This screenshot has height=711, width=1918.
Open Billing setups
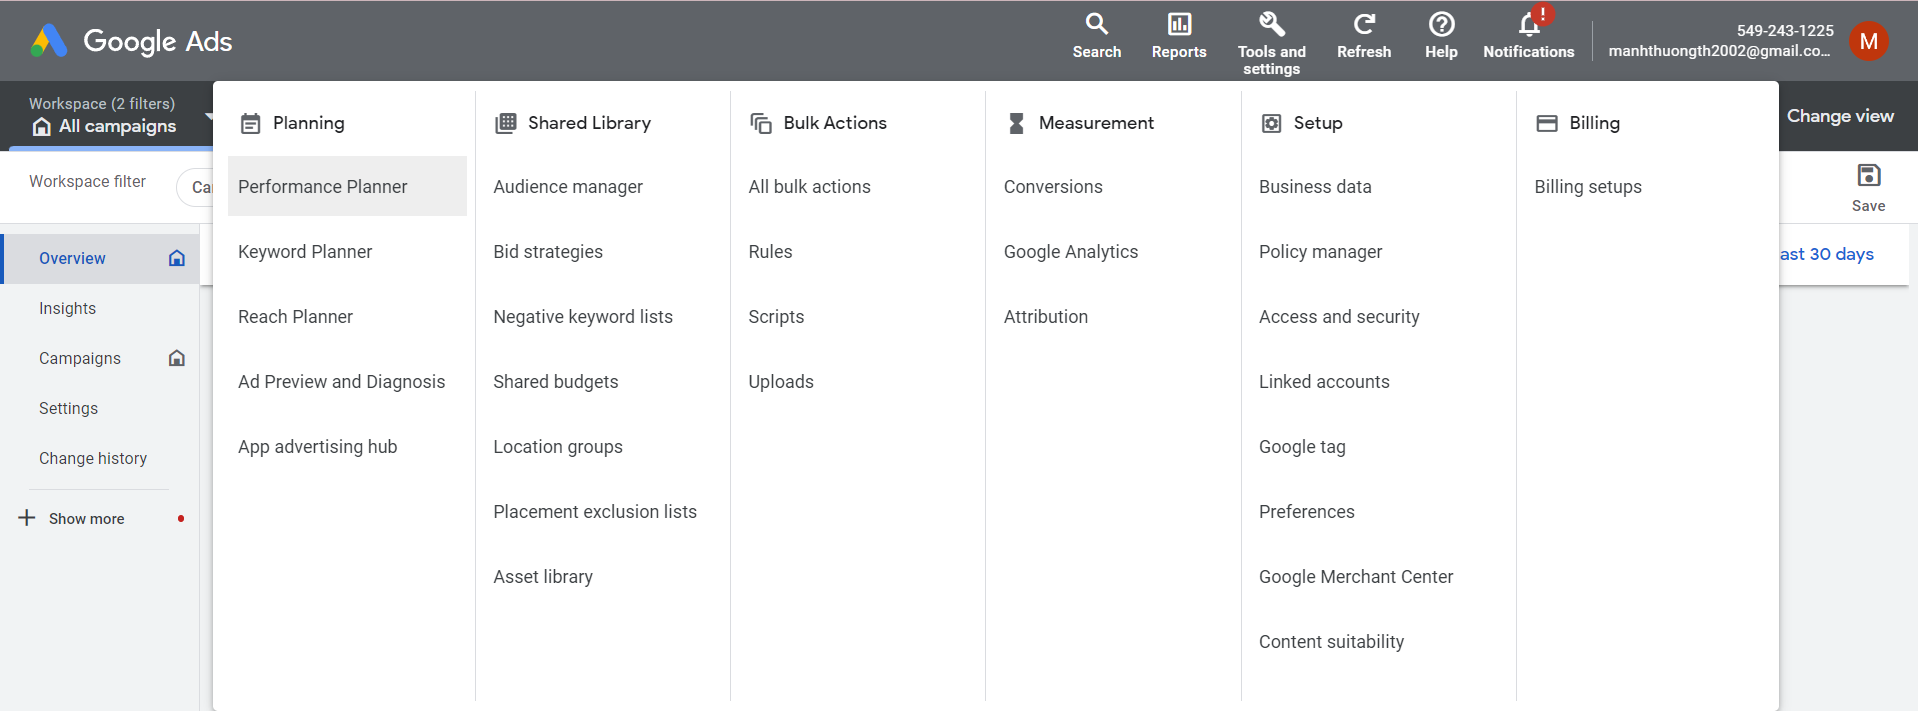1588,187
